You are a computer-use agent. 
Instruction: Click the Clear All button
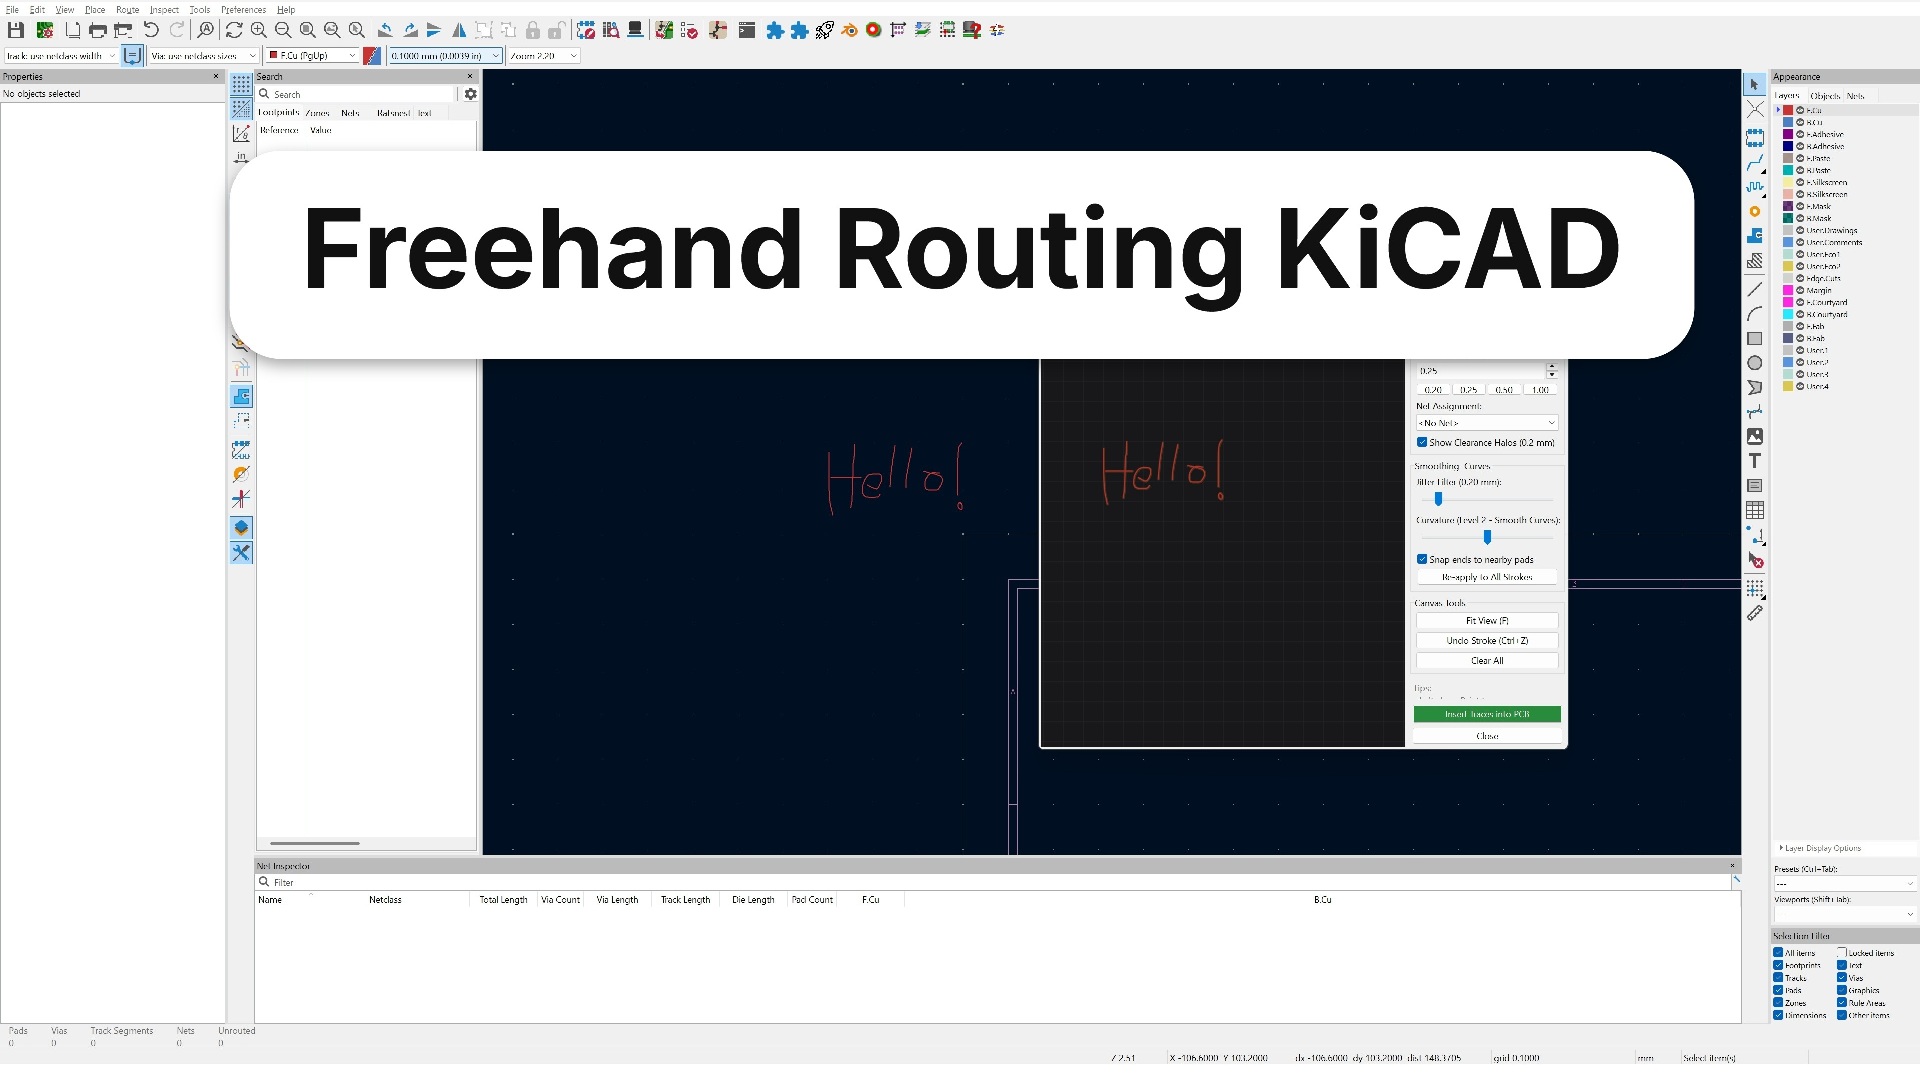coord(1487,661)
